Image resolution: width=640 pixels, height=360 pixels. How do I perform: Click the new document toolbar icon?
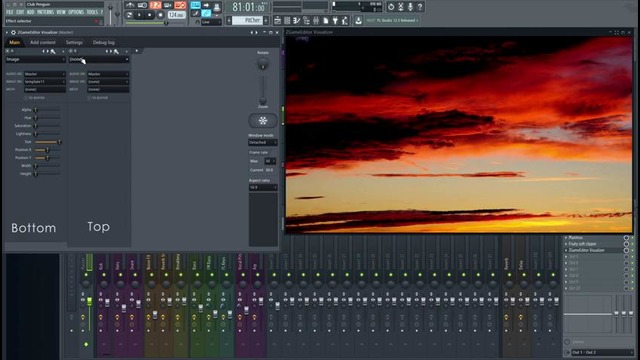coord(326,20)
